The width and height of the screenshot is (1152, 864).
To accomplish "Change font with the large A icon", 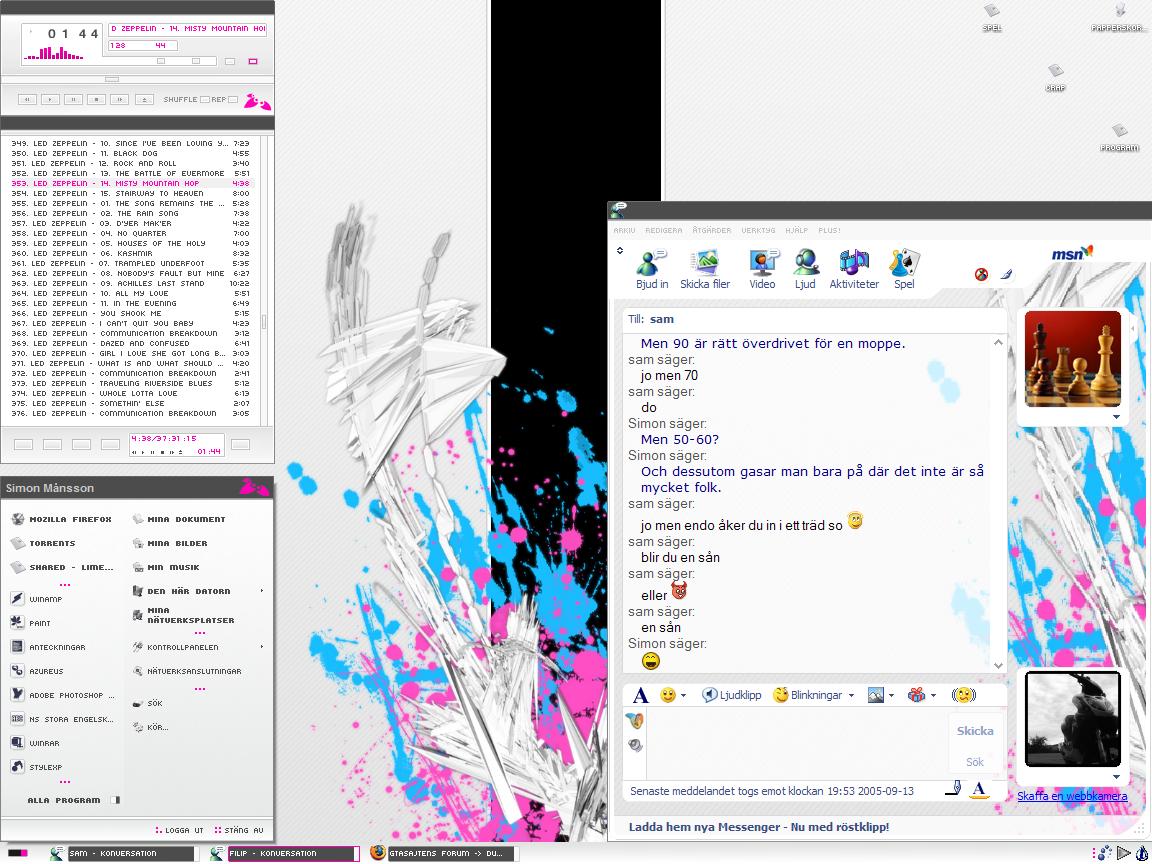I will point(641,695).
